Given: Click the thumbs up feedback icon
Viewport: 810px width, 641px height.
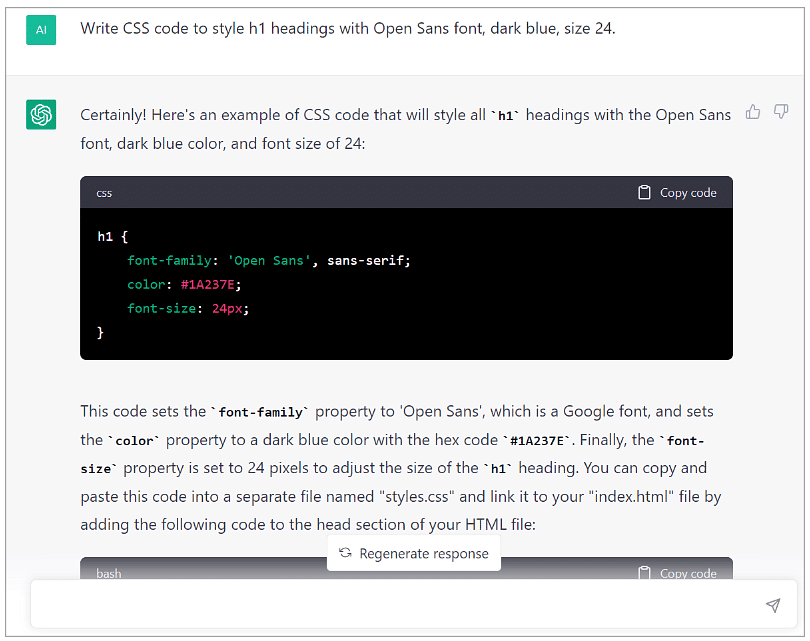Looking at the screenshot, I should (753, 112).
